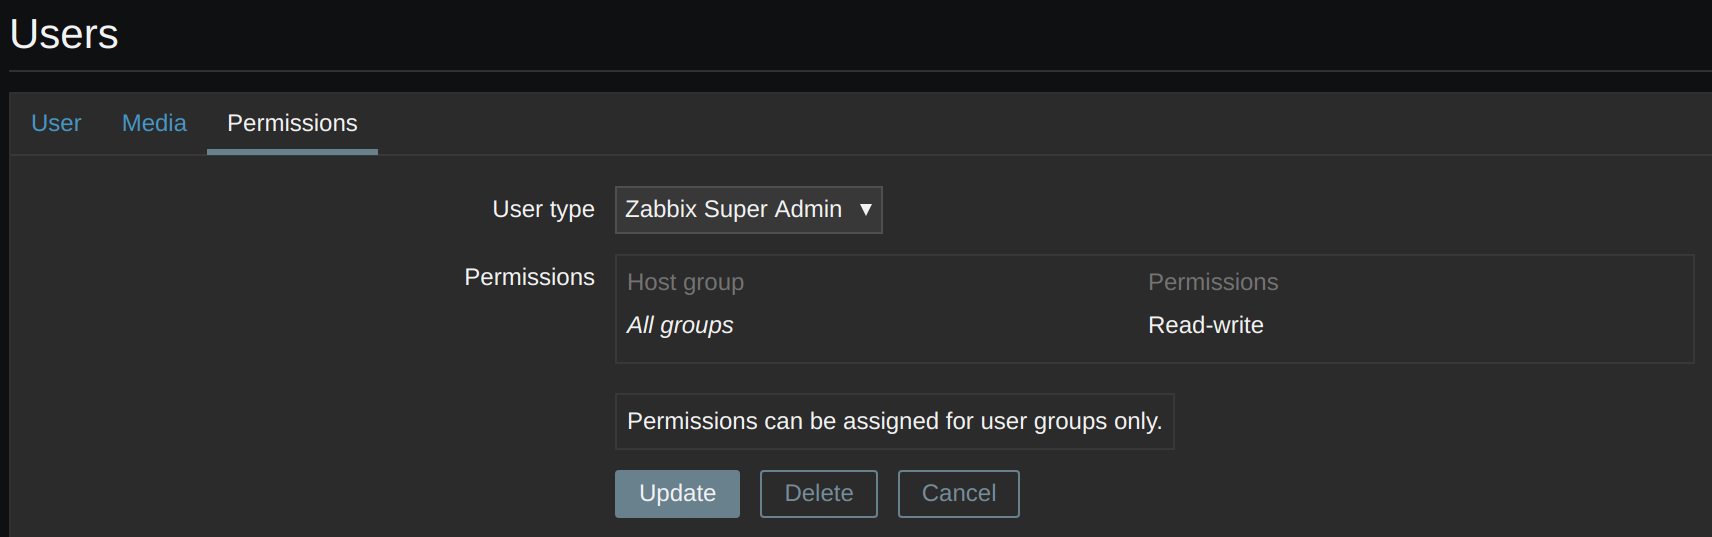Click the divider line below Users title
This screenshot has height=537, width=1712.
[860, 71]
